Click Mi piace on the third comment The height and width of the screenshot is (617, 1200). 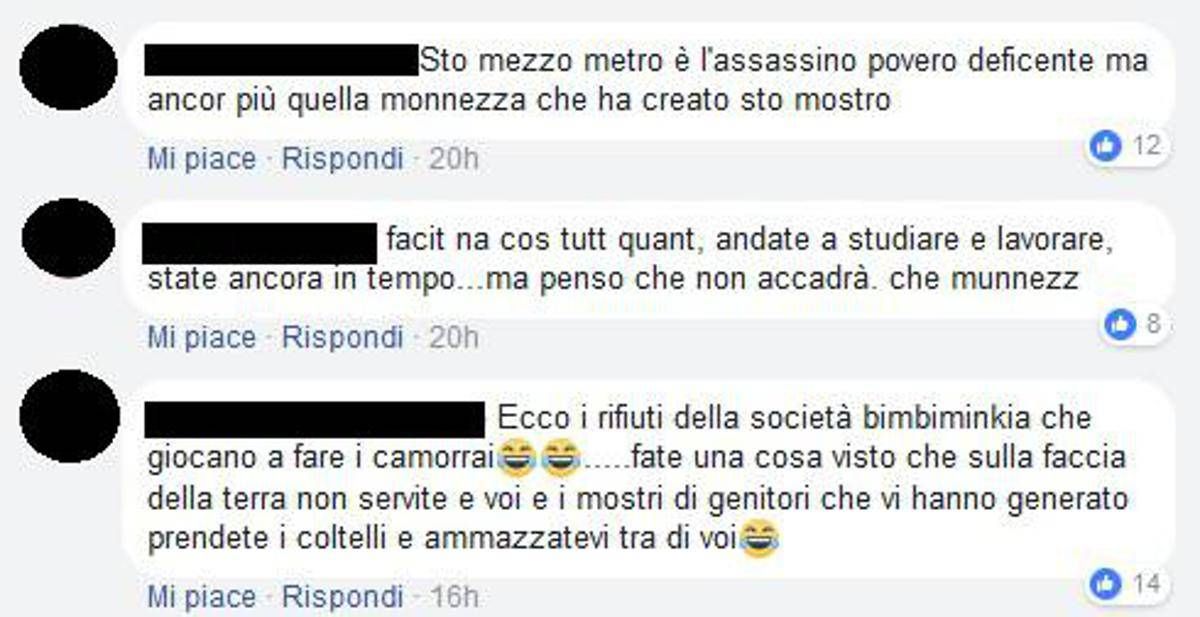point(202,597)
